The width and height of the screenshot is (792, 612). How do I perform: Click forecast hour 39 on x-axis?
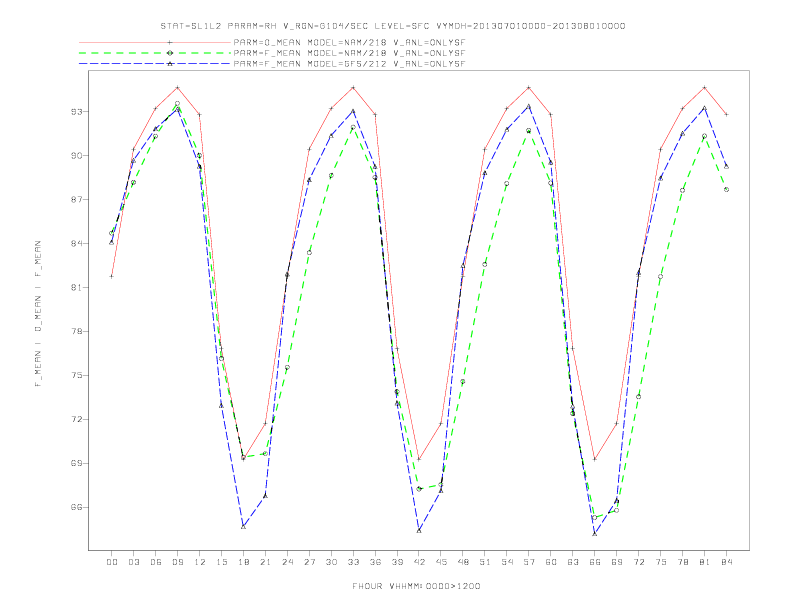pos(397,562)
